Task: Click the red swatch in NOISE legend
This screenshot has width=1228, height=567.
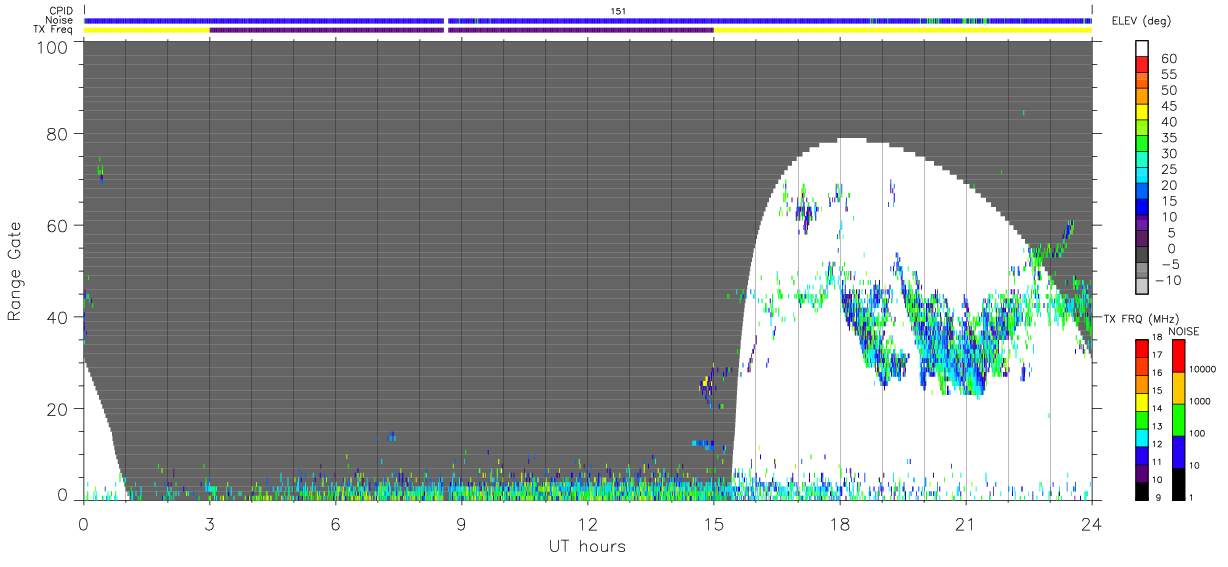Action: (x=1179, y=356)
